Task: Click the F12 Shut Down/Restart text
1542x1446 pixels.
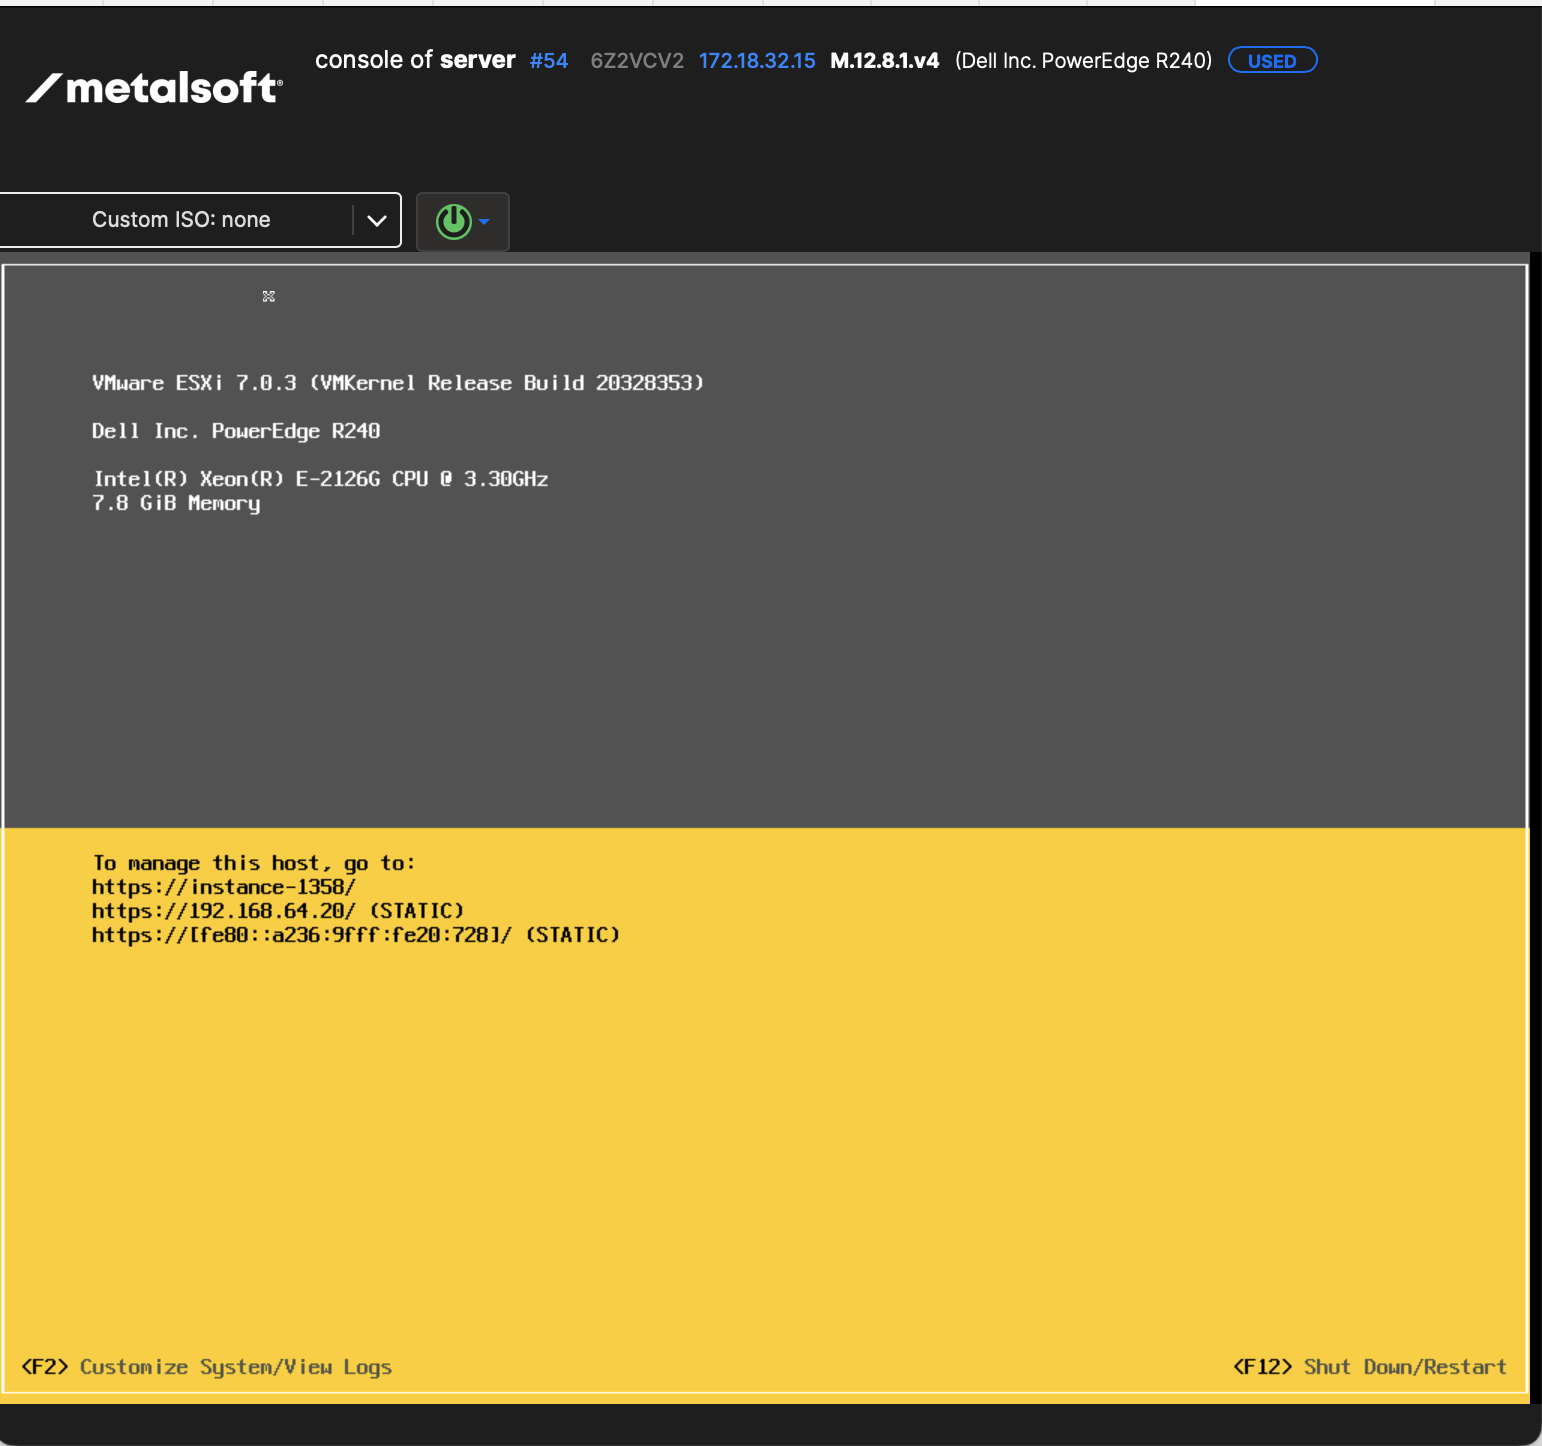Action: (x=1370, y=1367)
